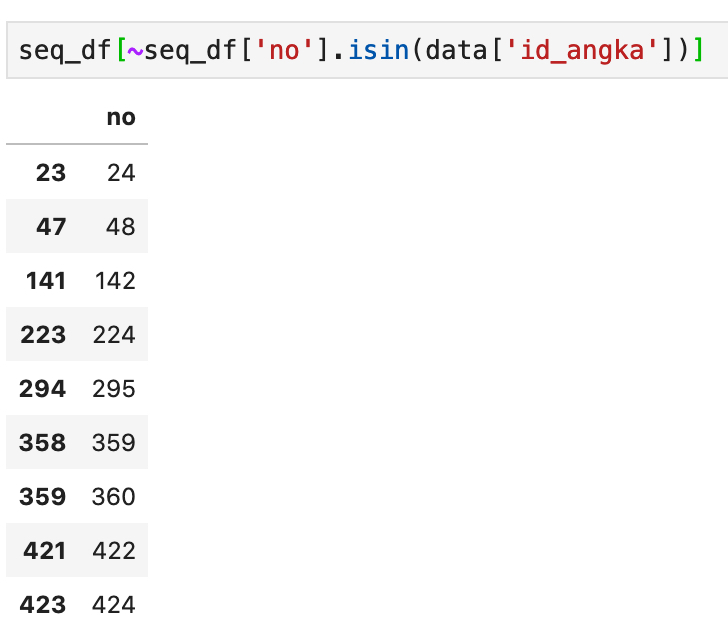The height and width of the screenshot is (630, 728).
Task: Click the code cell input field
Action: click(367, 50)
